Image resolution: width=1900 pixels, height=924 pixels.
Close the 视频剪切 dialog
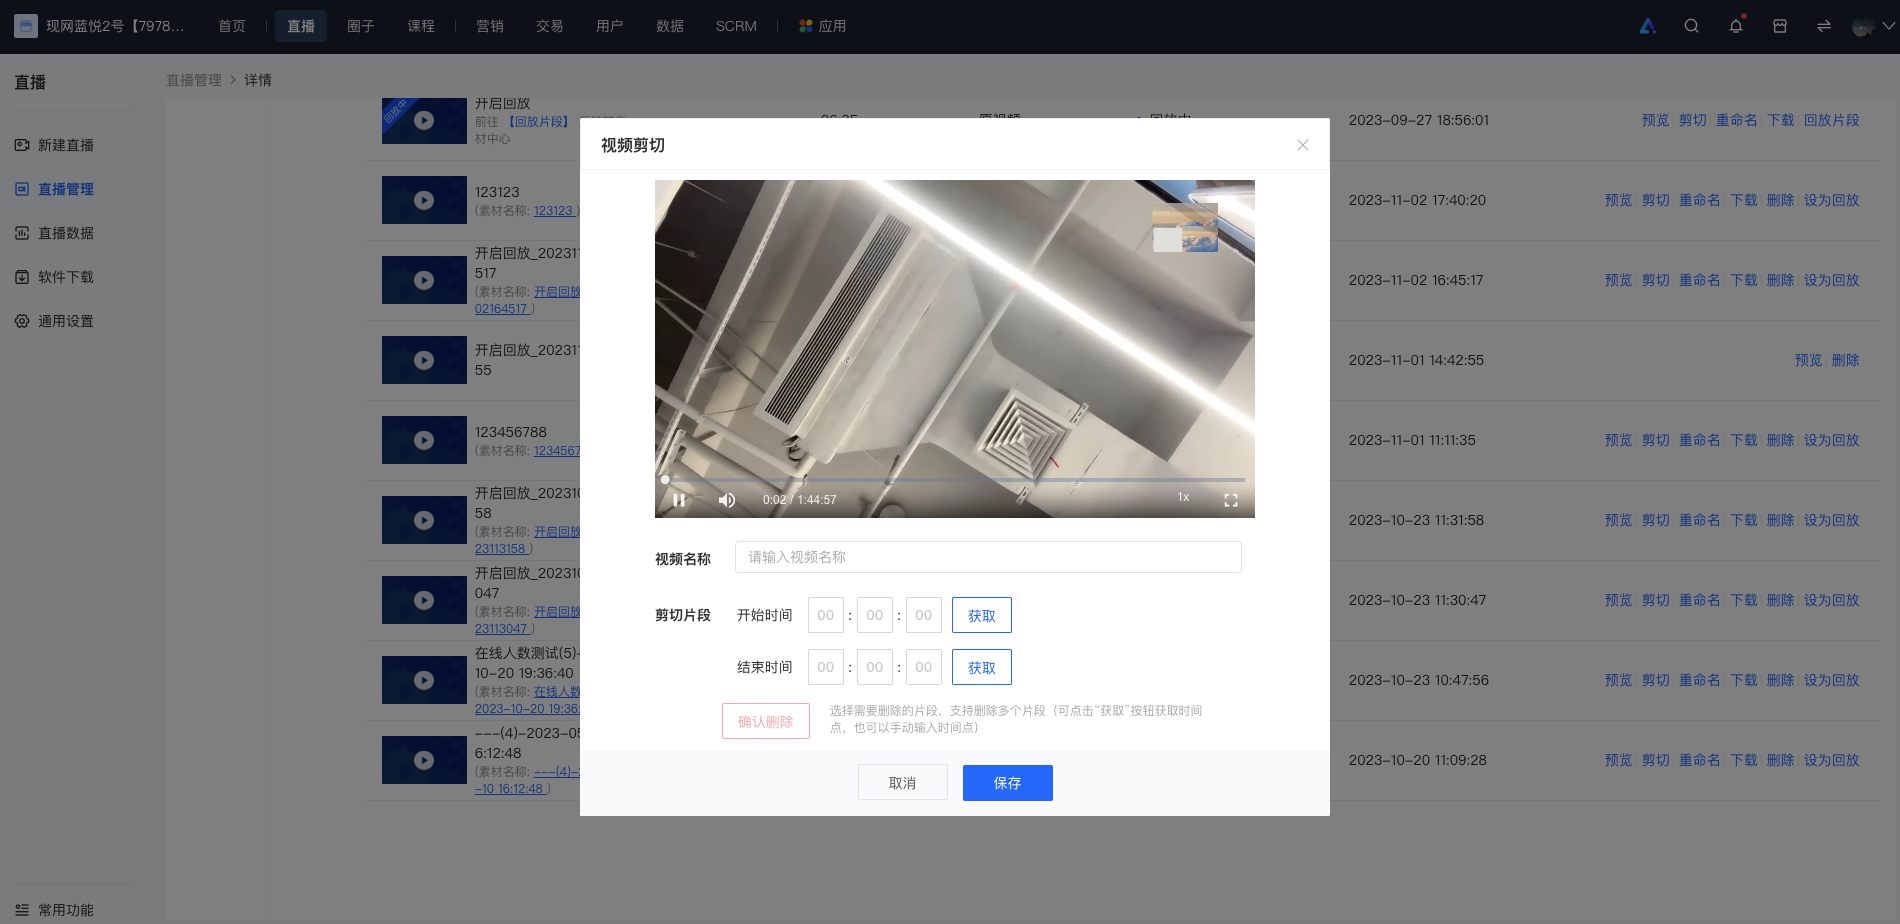(x=1303, y=145)
